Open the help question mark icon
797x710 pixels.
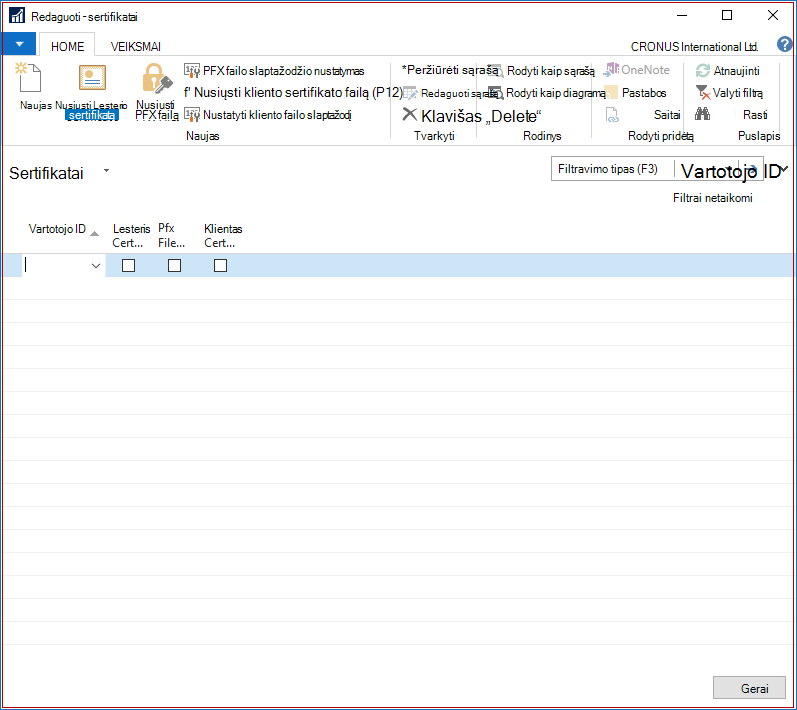coord(784,44)
